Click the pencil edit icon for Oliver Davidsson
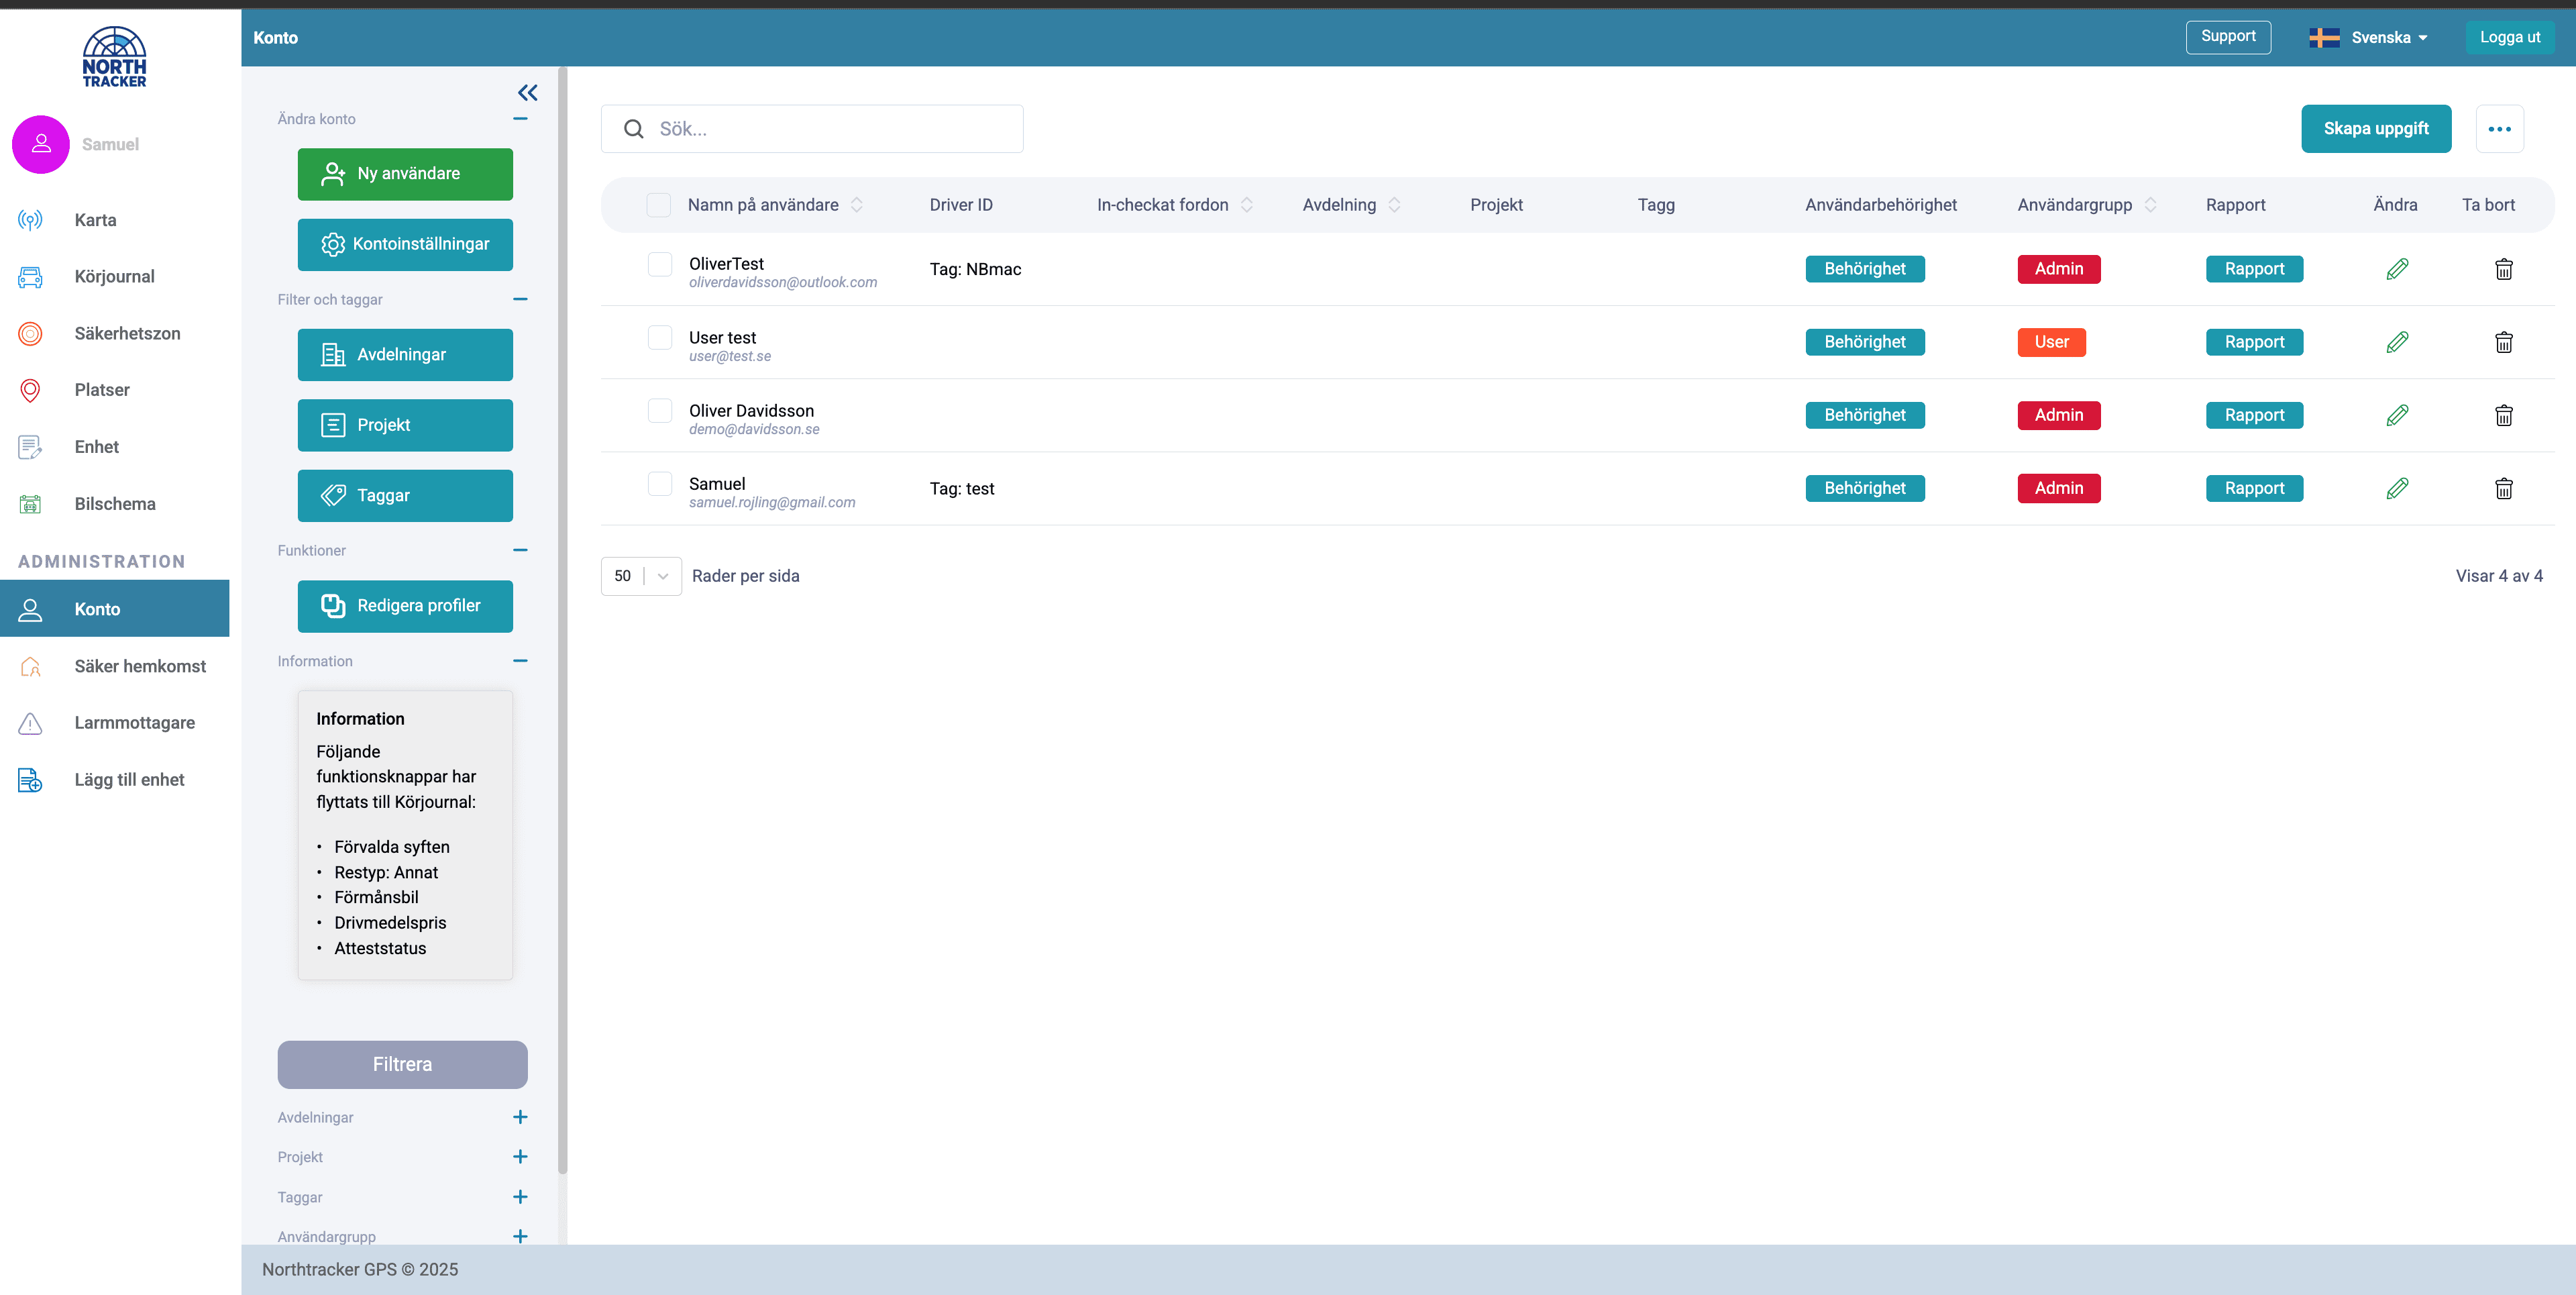The image size is (2576, 1295). click(2396, 415)
